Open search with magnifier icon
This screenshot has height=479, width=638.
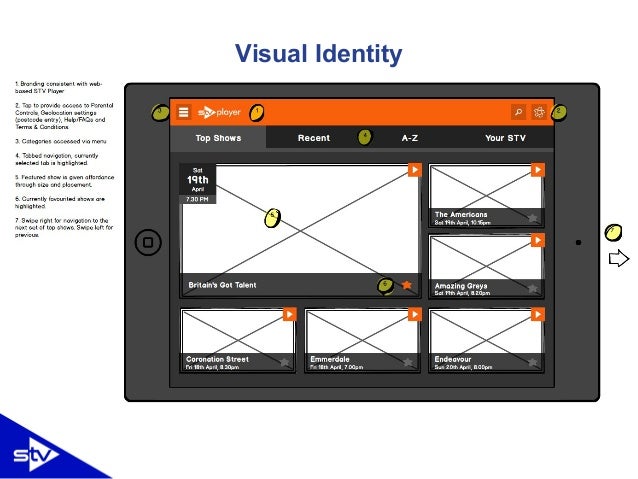click(x=518, y=112)
